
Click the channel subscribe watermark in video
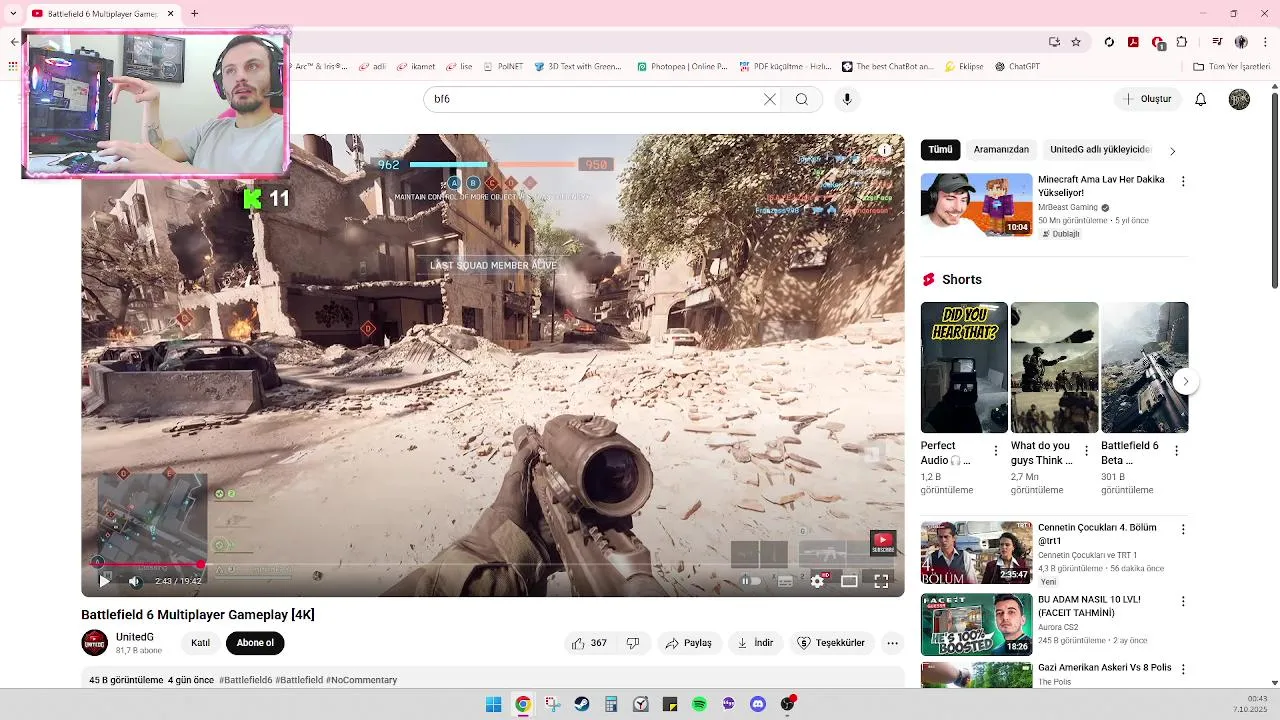click(x=882, y=543)
